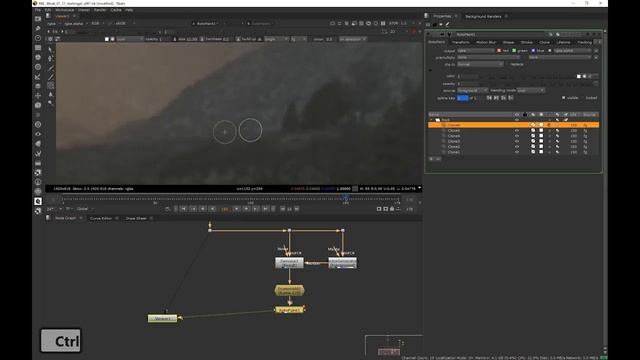The height and width of the screenshot is (360, 640).
Task: Select the selected clone row in the list
Action: click(513, 125)
